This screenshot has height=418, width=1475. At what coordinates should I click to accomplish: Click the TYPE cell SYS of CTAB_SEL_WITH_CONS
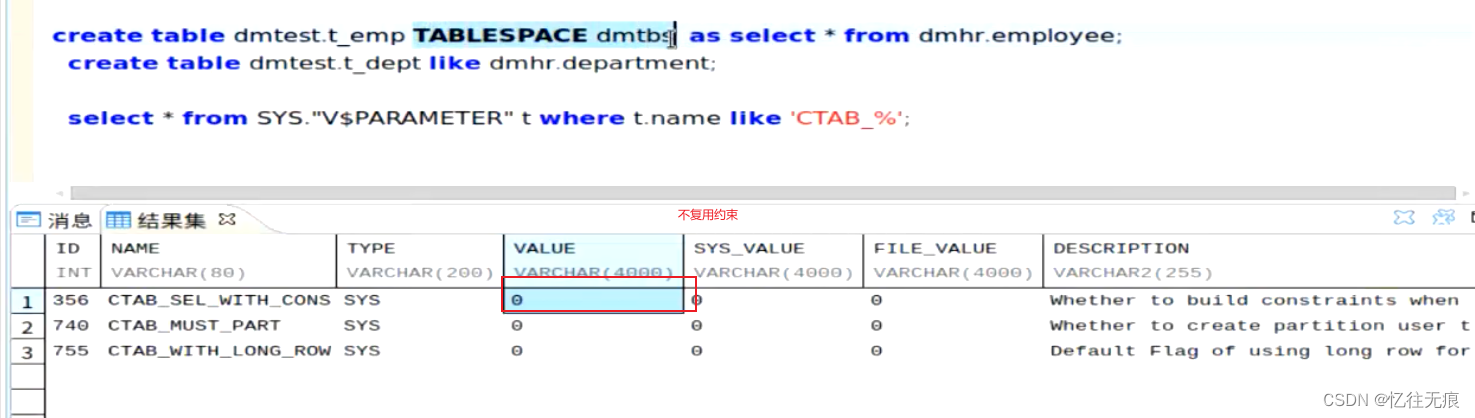click(x=420, y=300)
